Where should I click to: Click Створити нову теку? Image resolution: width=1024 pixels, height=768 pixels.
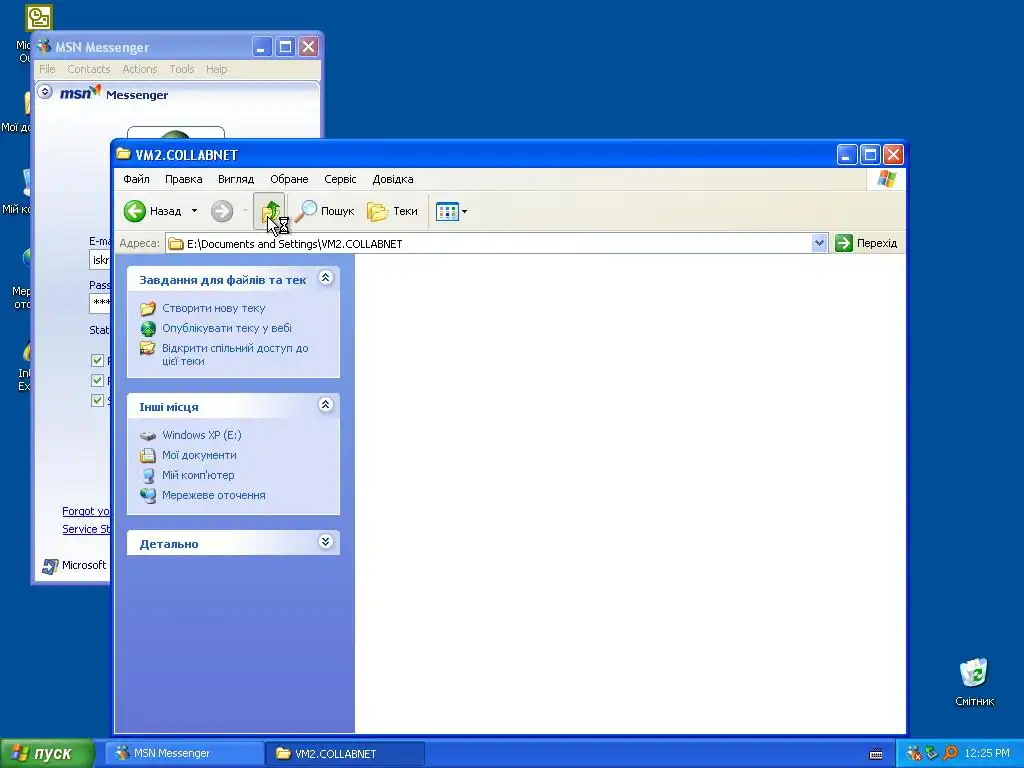pyautogui.click(x=214, y=308)
